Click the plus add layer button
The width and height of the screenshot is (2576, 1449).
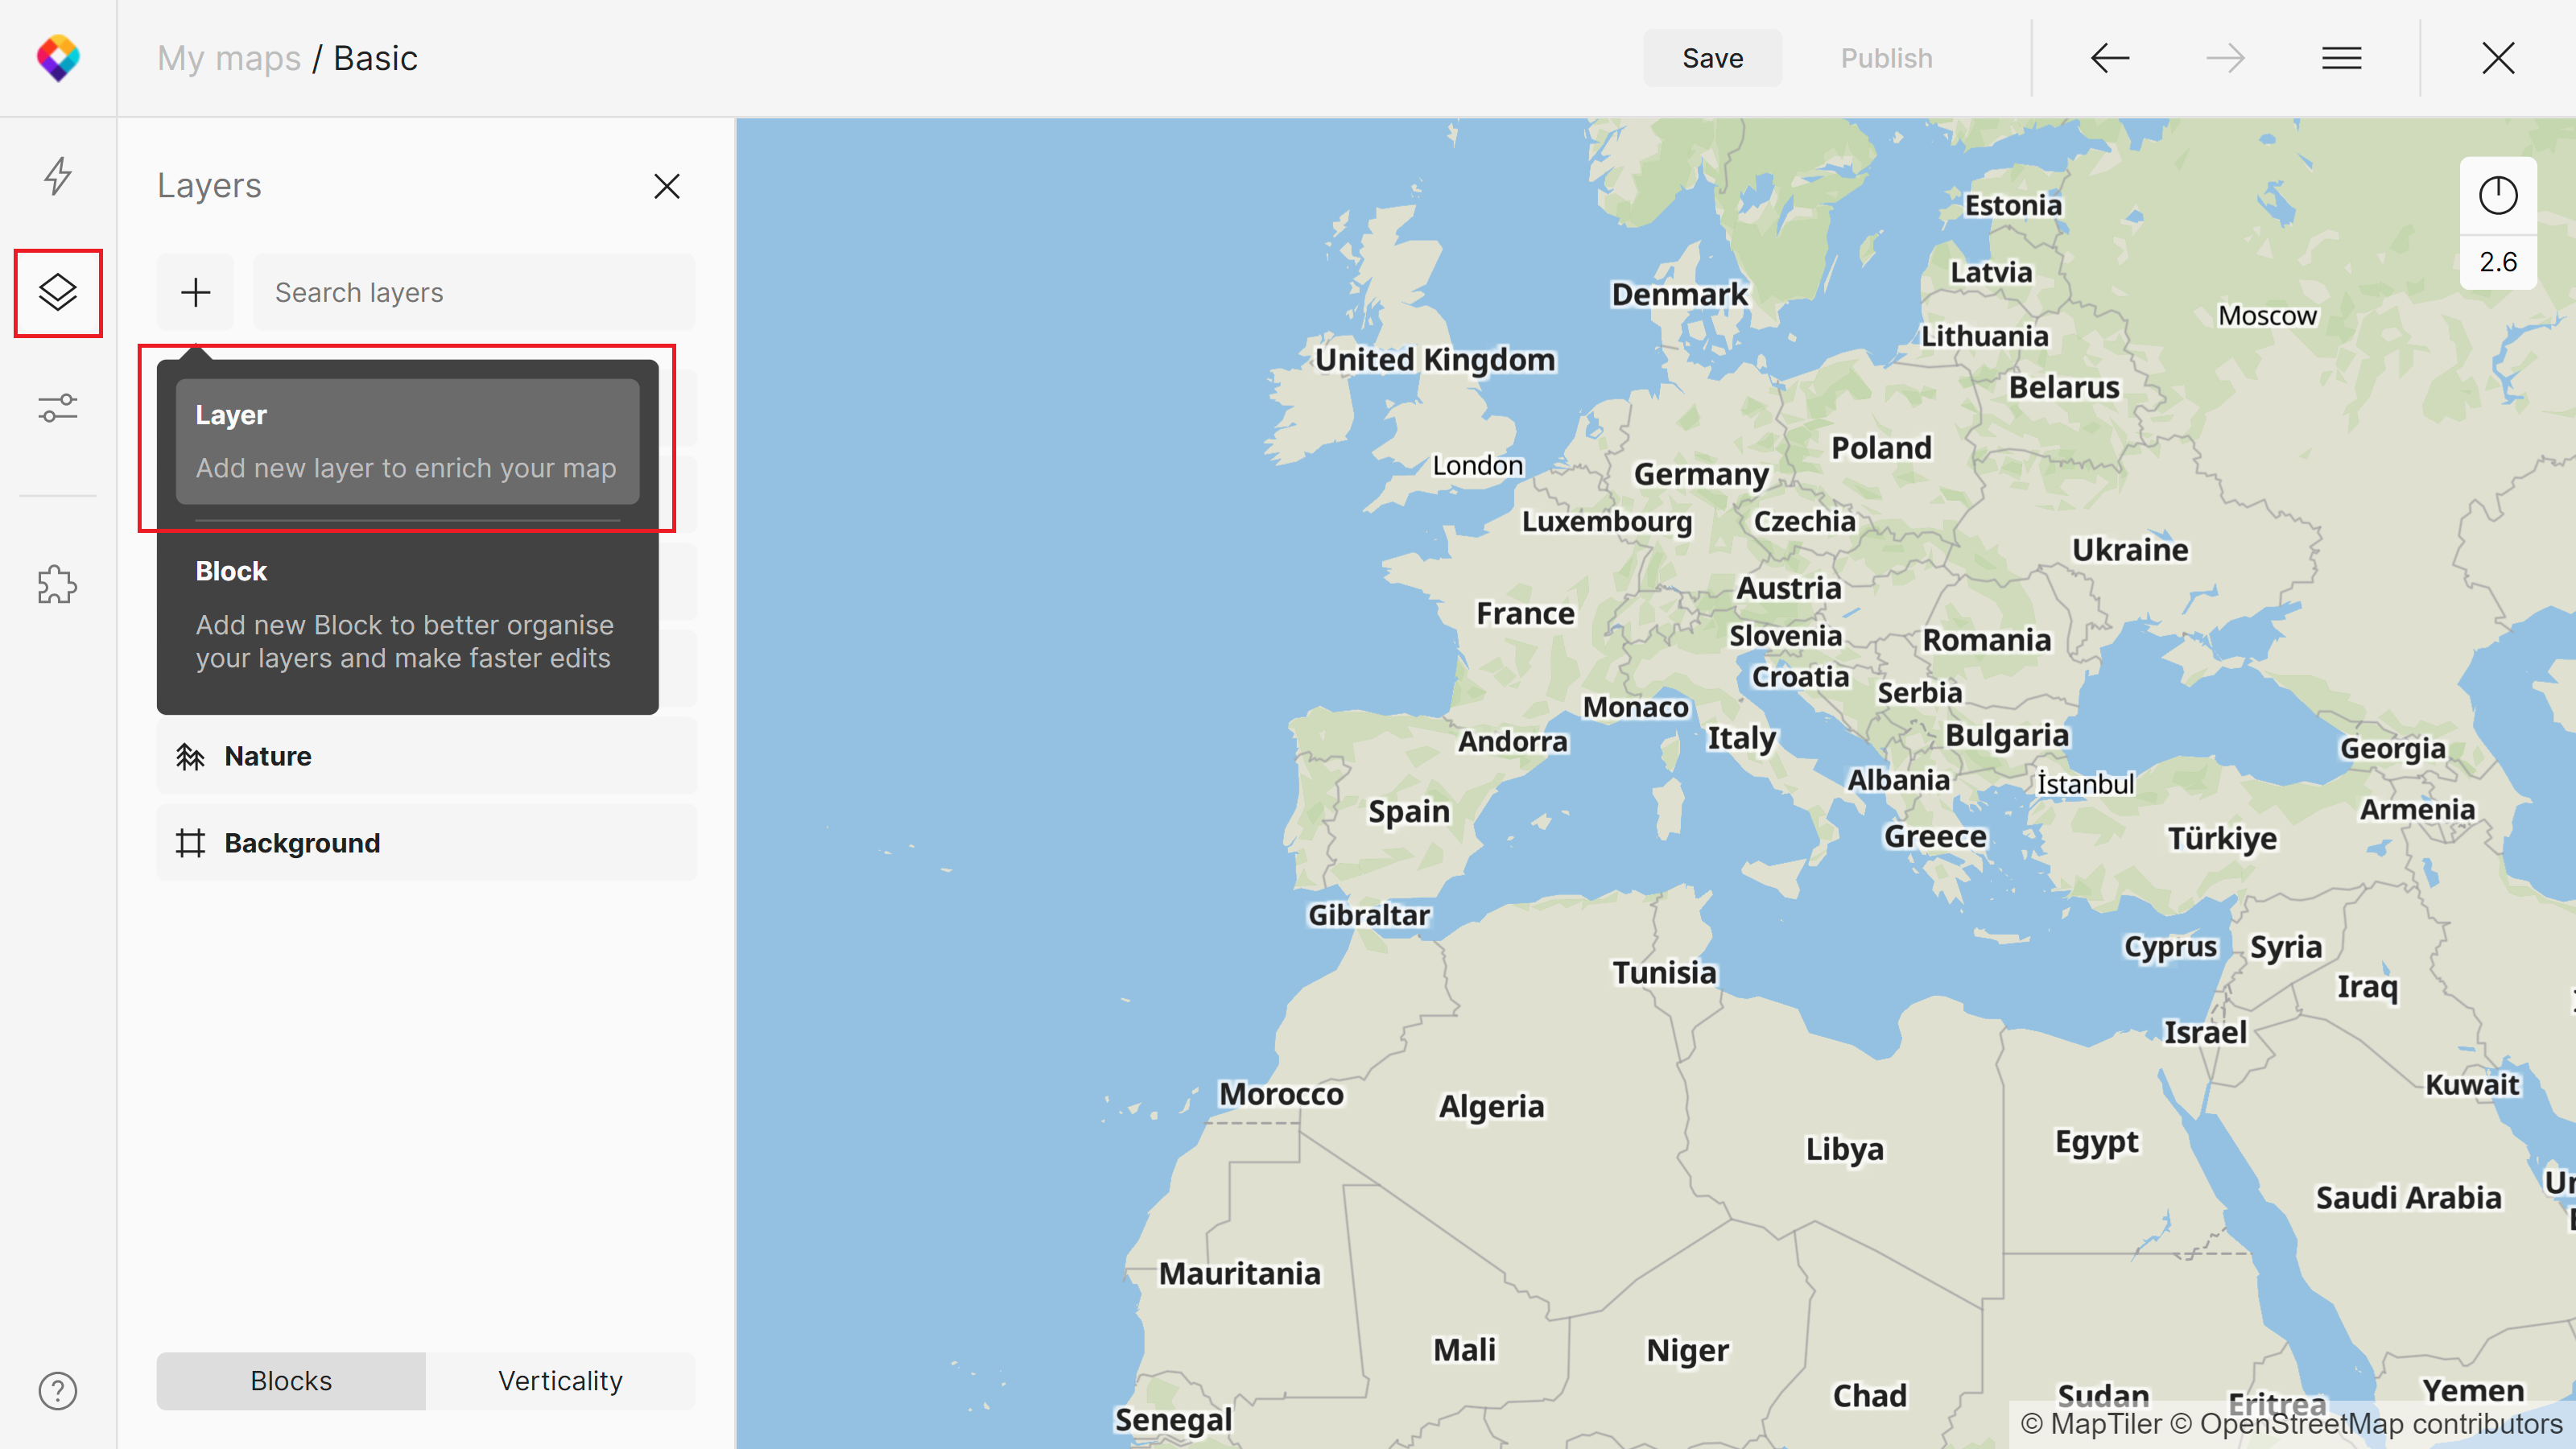coord(195,292)
